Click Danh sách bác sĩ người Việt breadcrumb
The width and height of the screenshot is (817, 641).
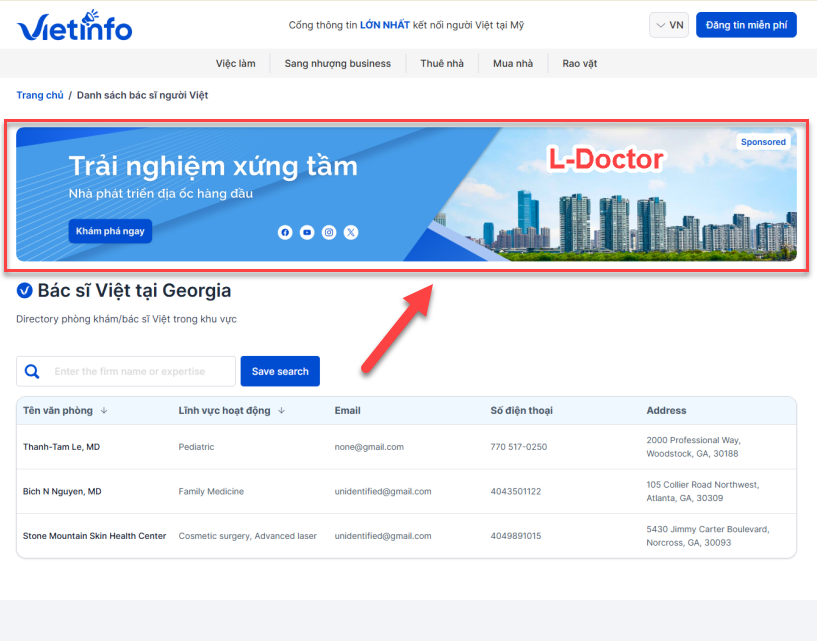[x=142, y=95]
